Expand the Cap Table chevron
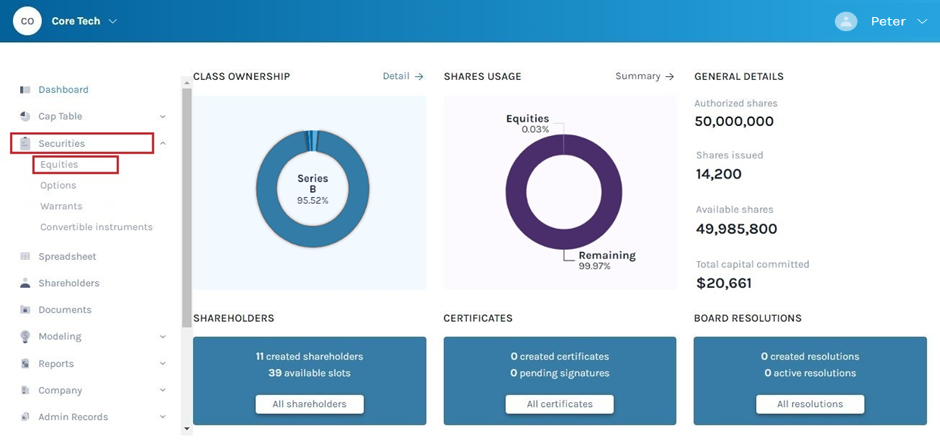The width and height of the screenshot is (940, 441). click(163, 117)
